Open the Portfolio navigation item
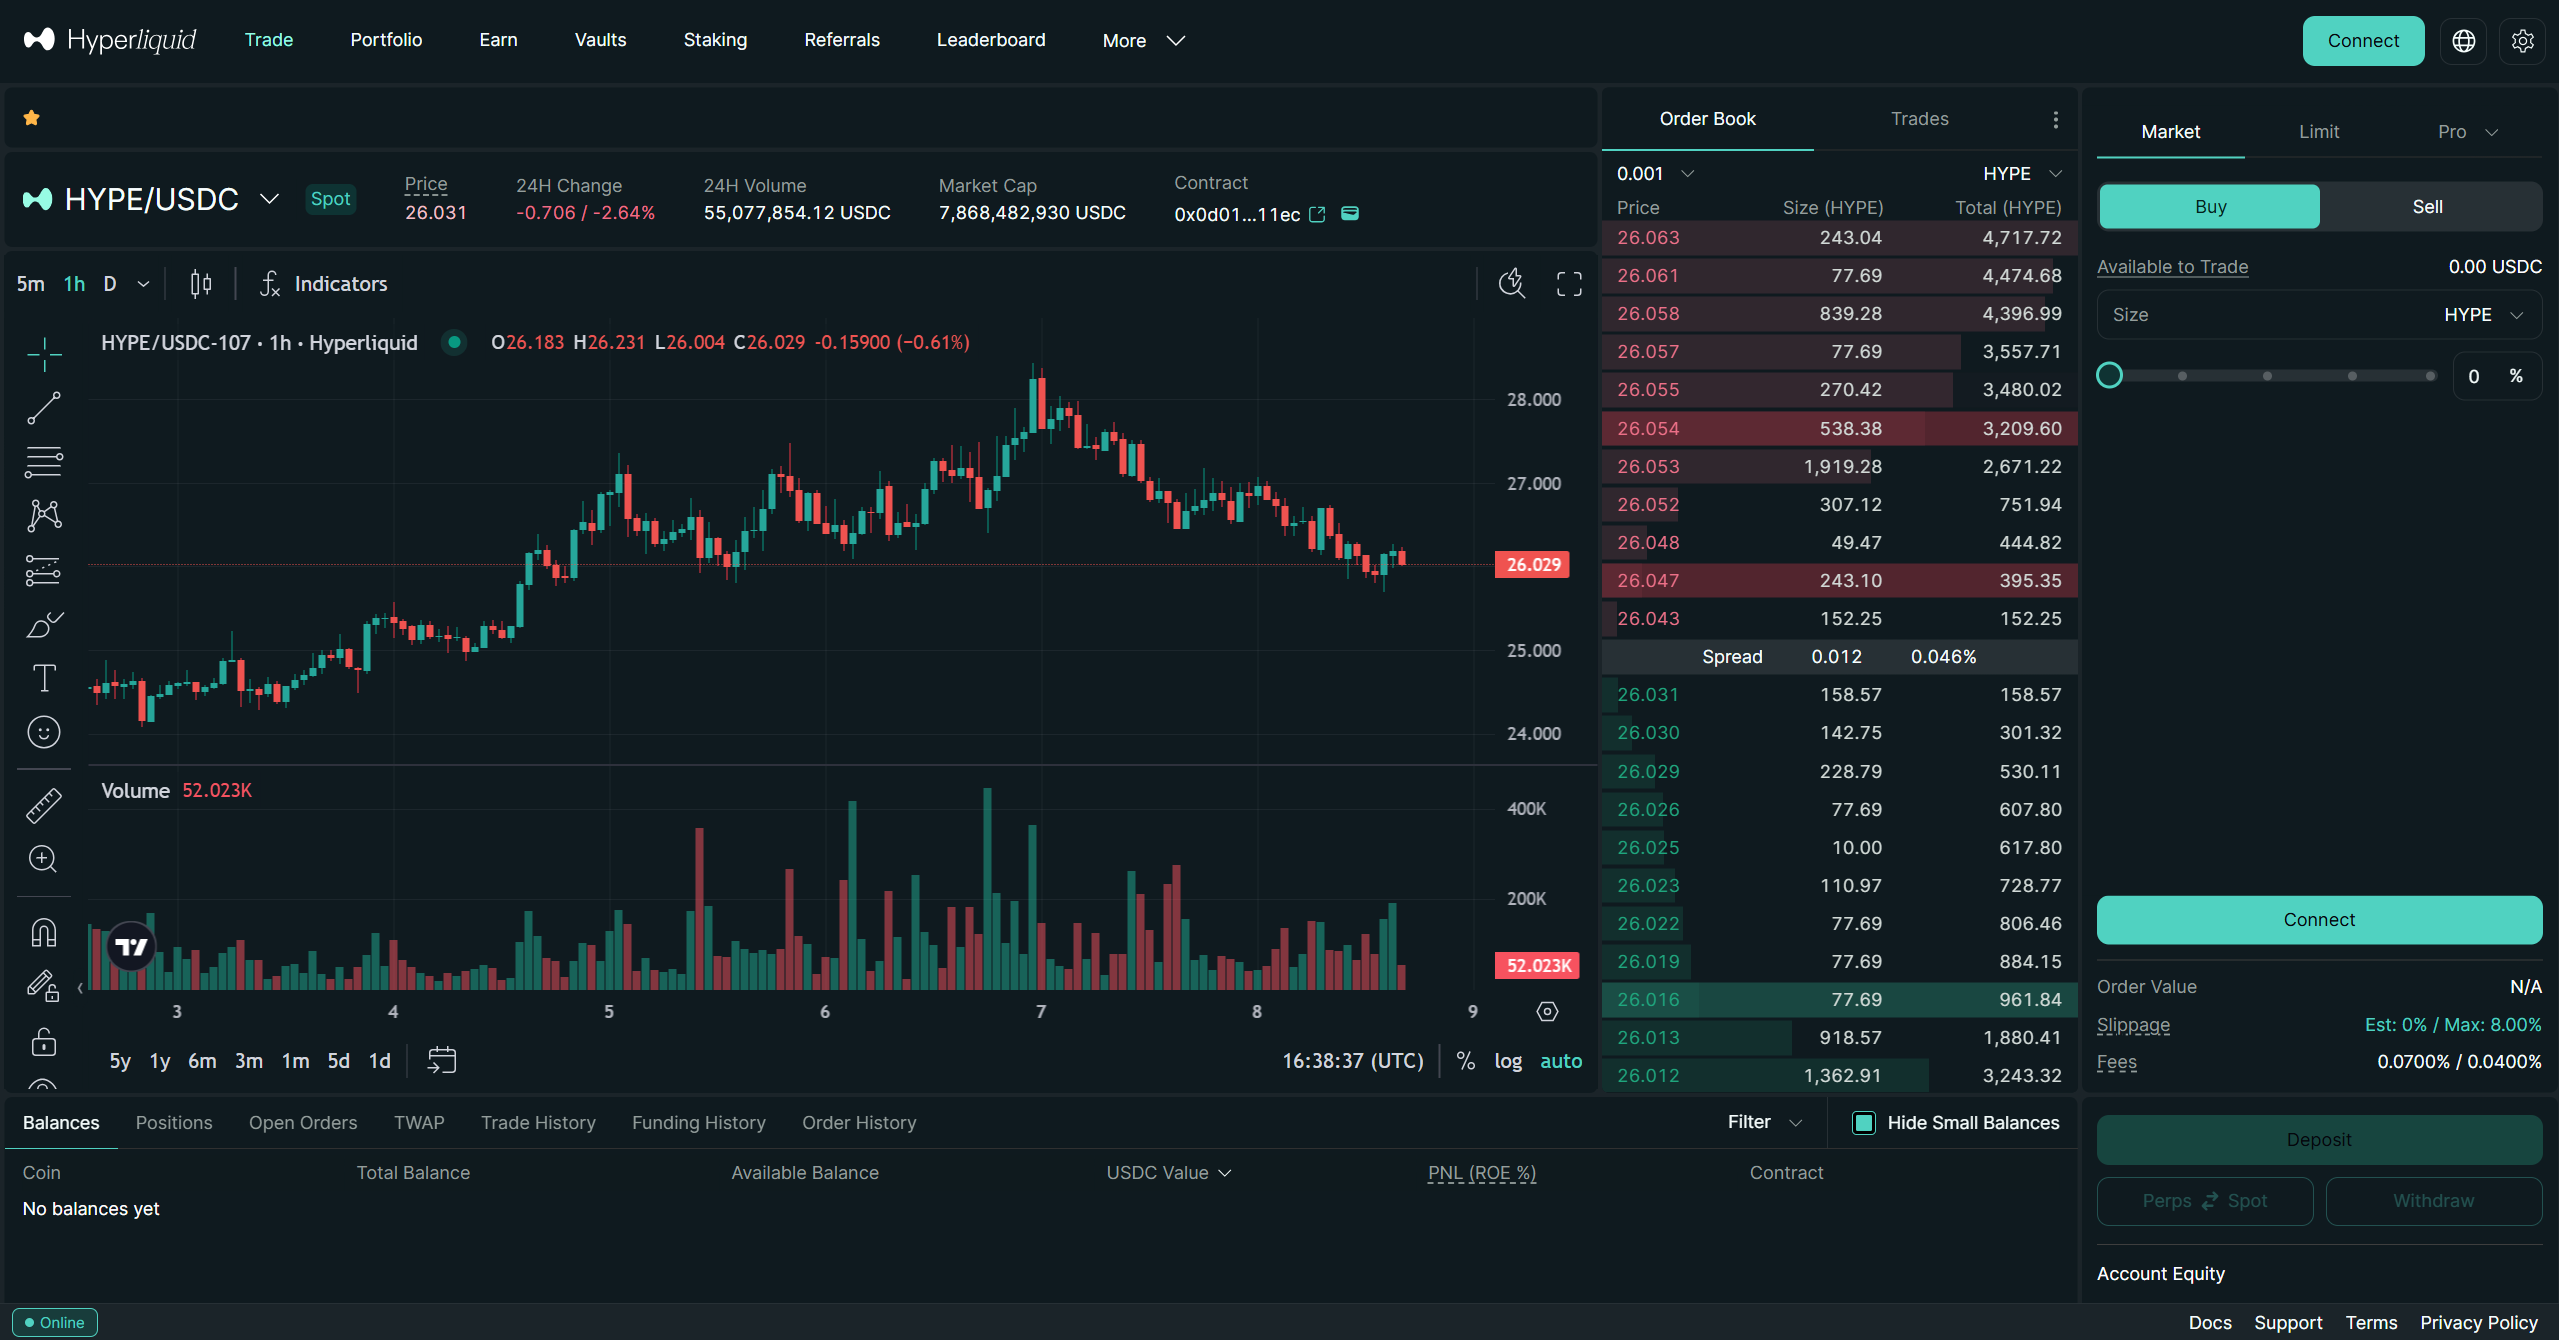 pyautogui.click(x=386, y=40)
